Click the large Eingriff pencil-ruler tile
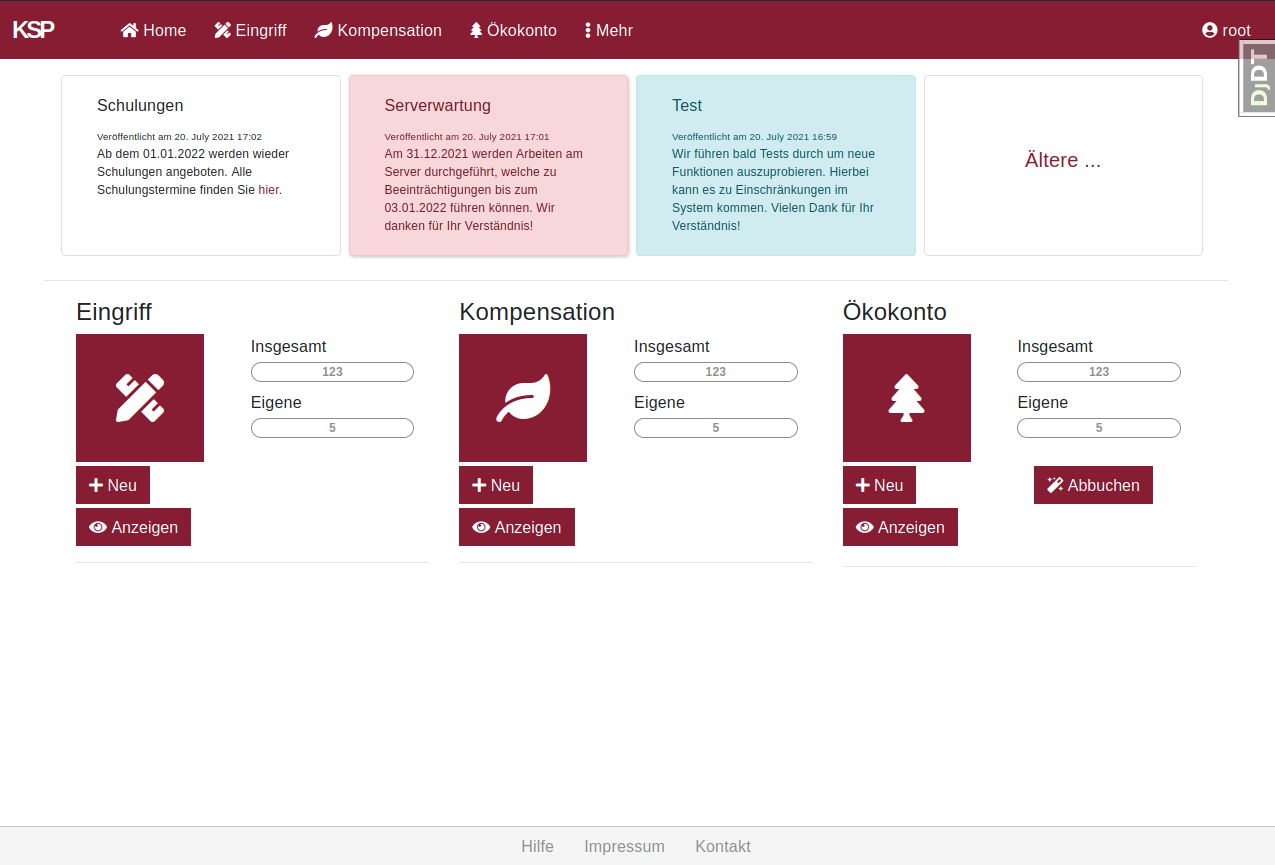The height and width of the screenshot is (865, 1275). pyautogui.click(x=140, y=398)
